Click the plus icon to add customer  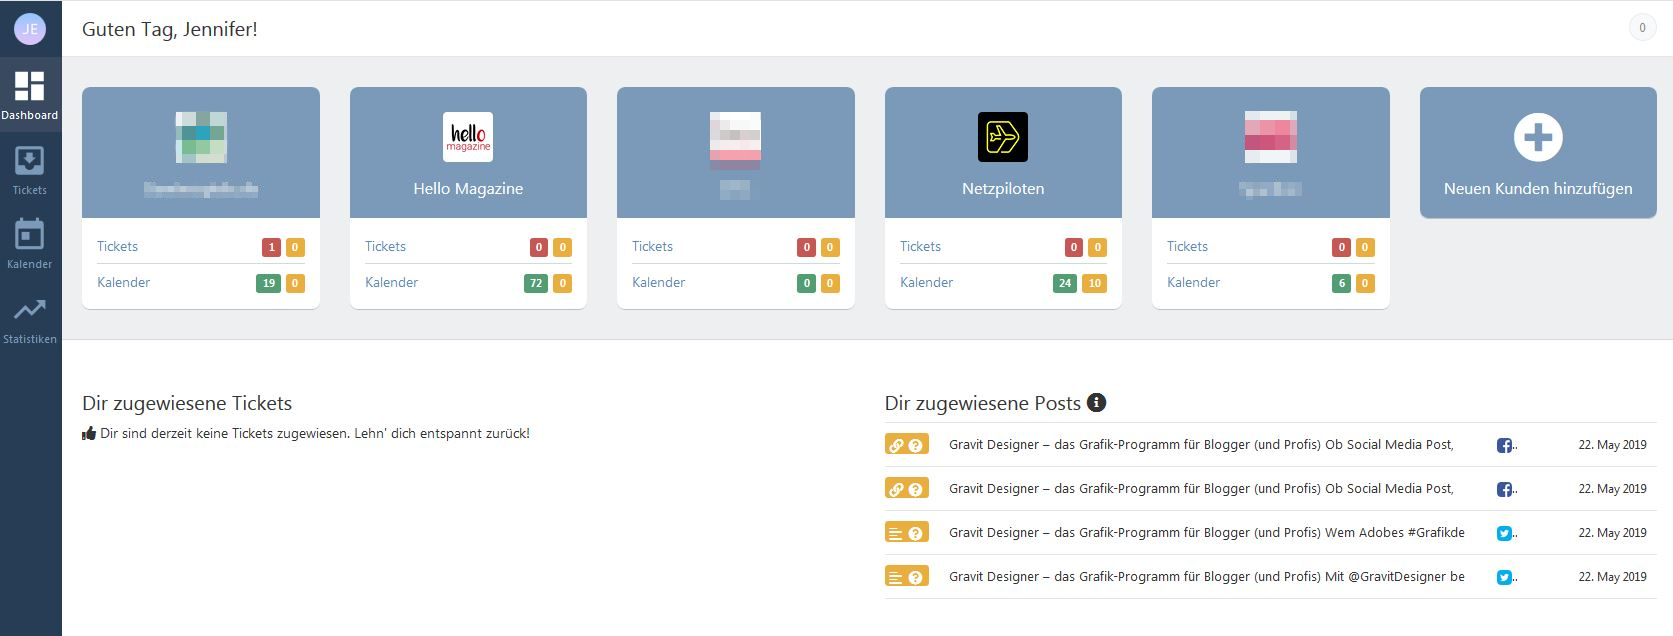click(1537, 138)
